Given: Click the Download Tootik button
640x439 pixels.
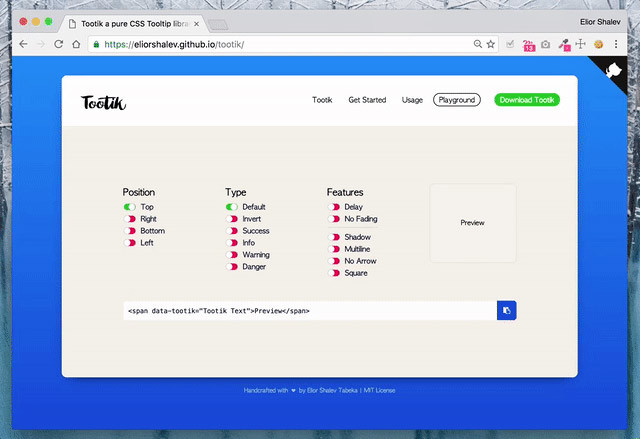Looking at the screenshot, I should coord(527,100).
